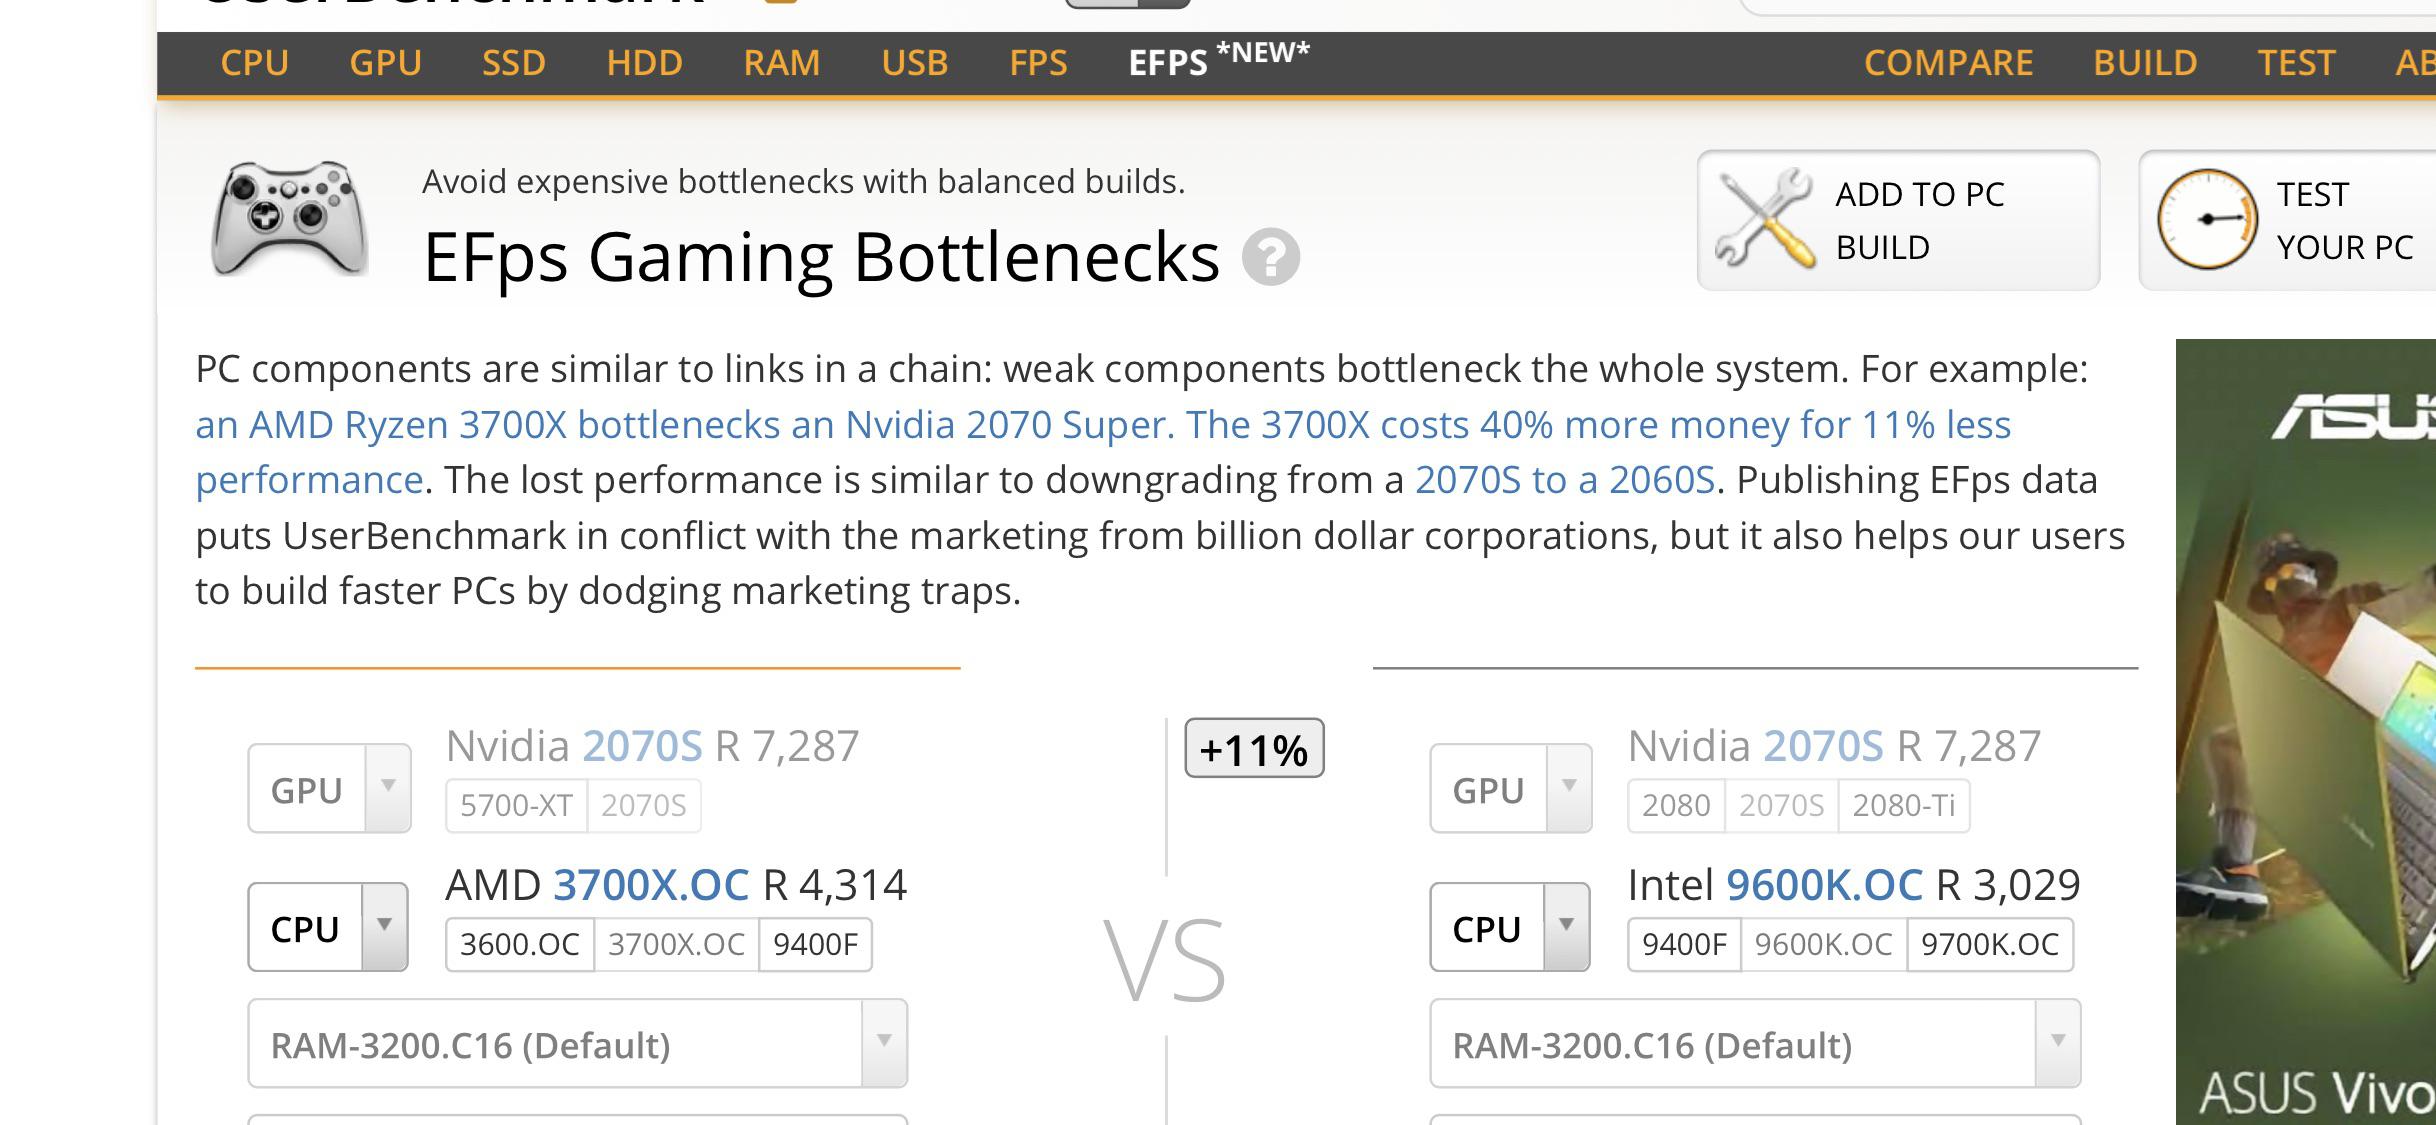
Task: Open the COMPARE menu item
Action: [x=1948, y=63]
